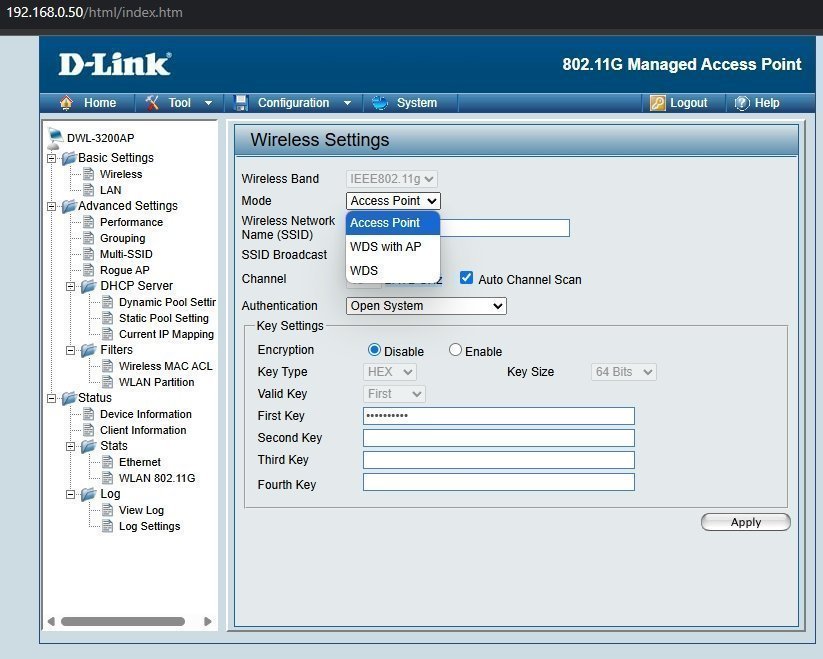Click the DWL-3200AP device icon
Image resolution: width=823 pixels, height=659 pixels.
point(55,137)
